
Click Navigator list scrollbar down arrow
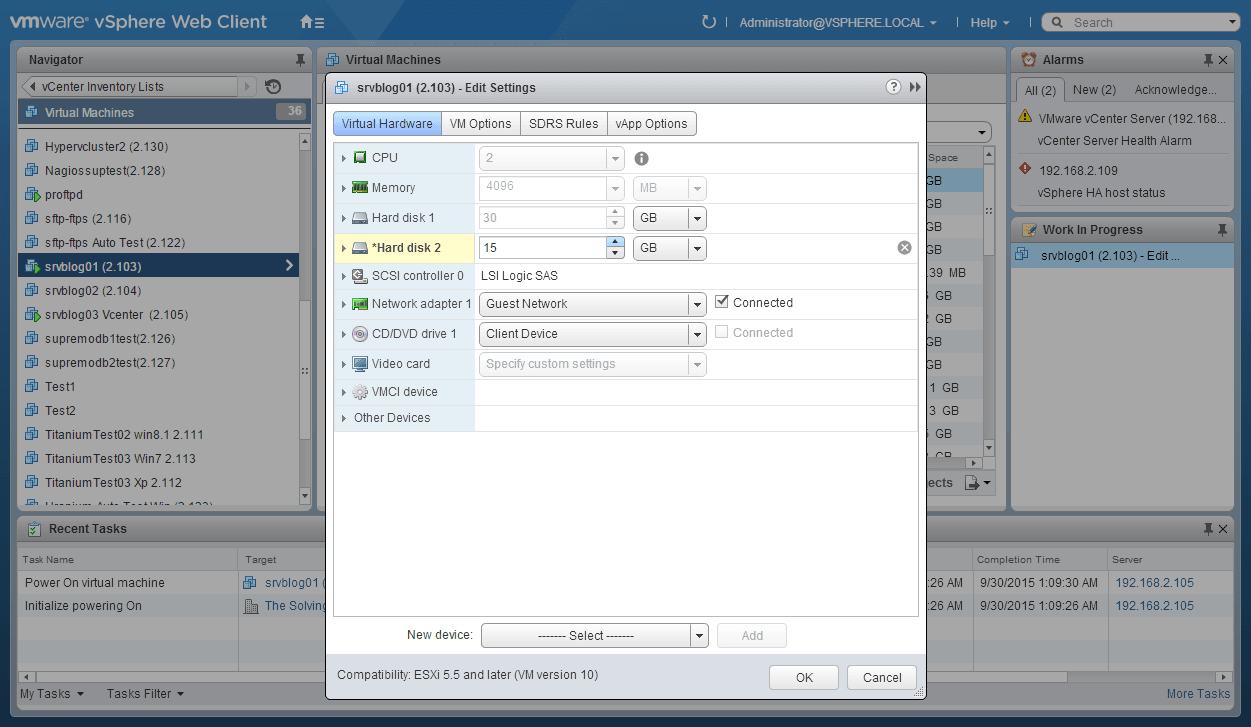click(x=305, y=495)
